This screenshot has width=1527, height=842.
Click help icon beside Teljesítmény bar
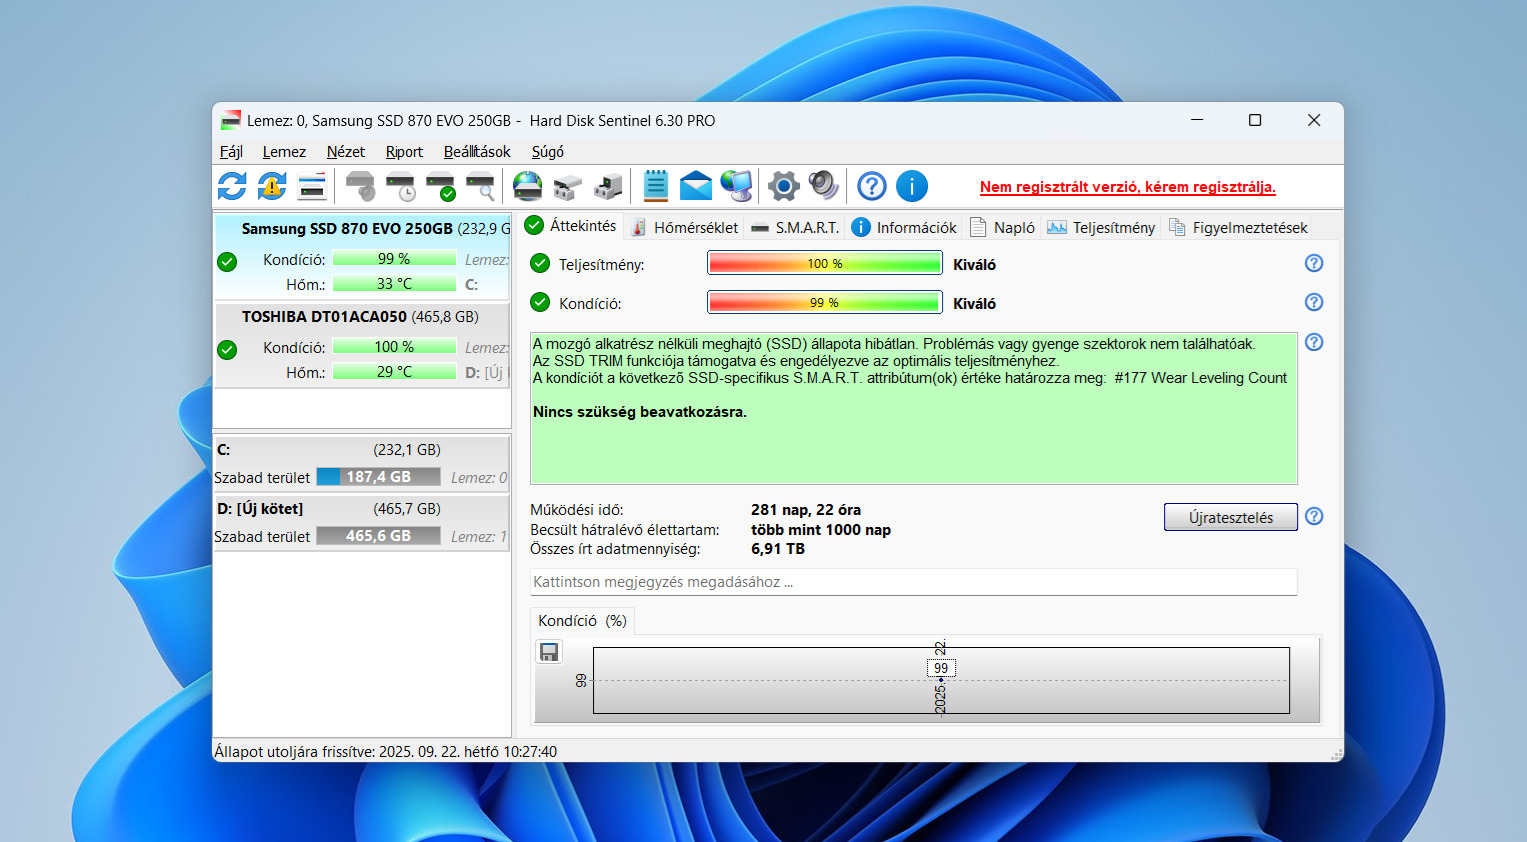pyautogui.click(x=1314, y=263)
